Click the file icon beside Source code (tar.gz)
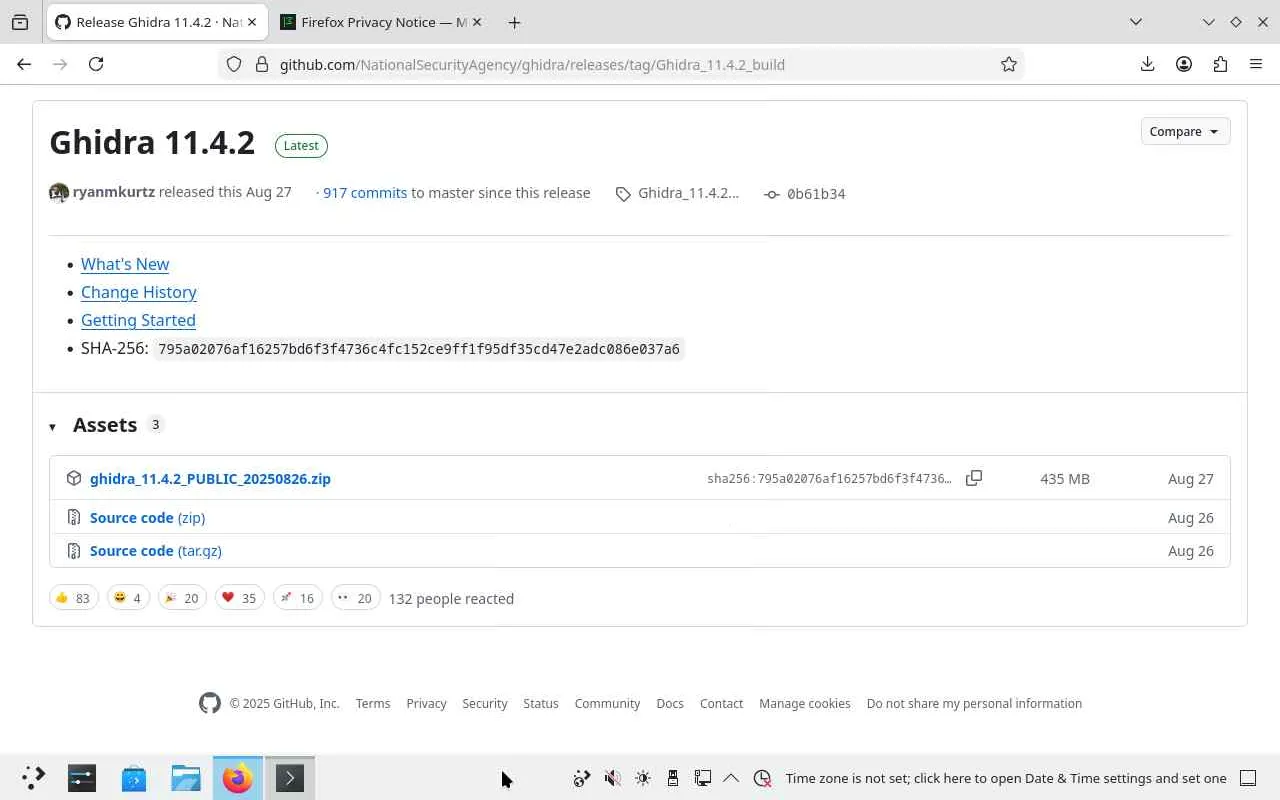1280x800 pixels. pyautogui.click(x=74, y=550)
